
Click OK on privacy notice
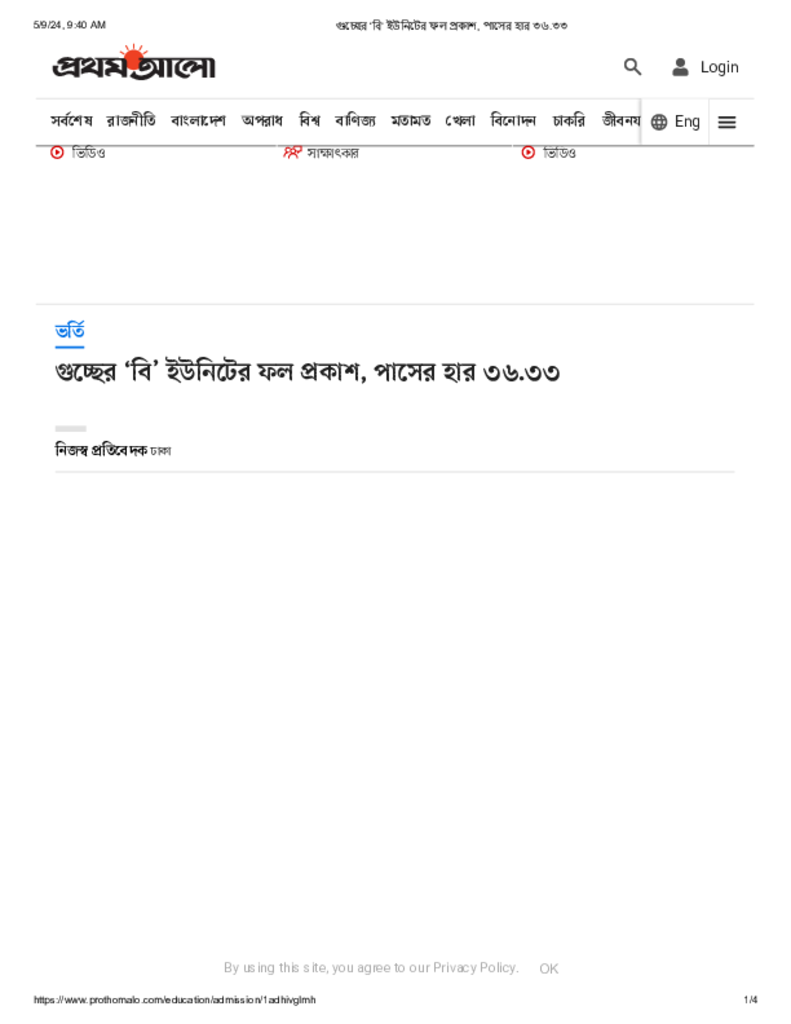[x=549, y=968]
